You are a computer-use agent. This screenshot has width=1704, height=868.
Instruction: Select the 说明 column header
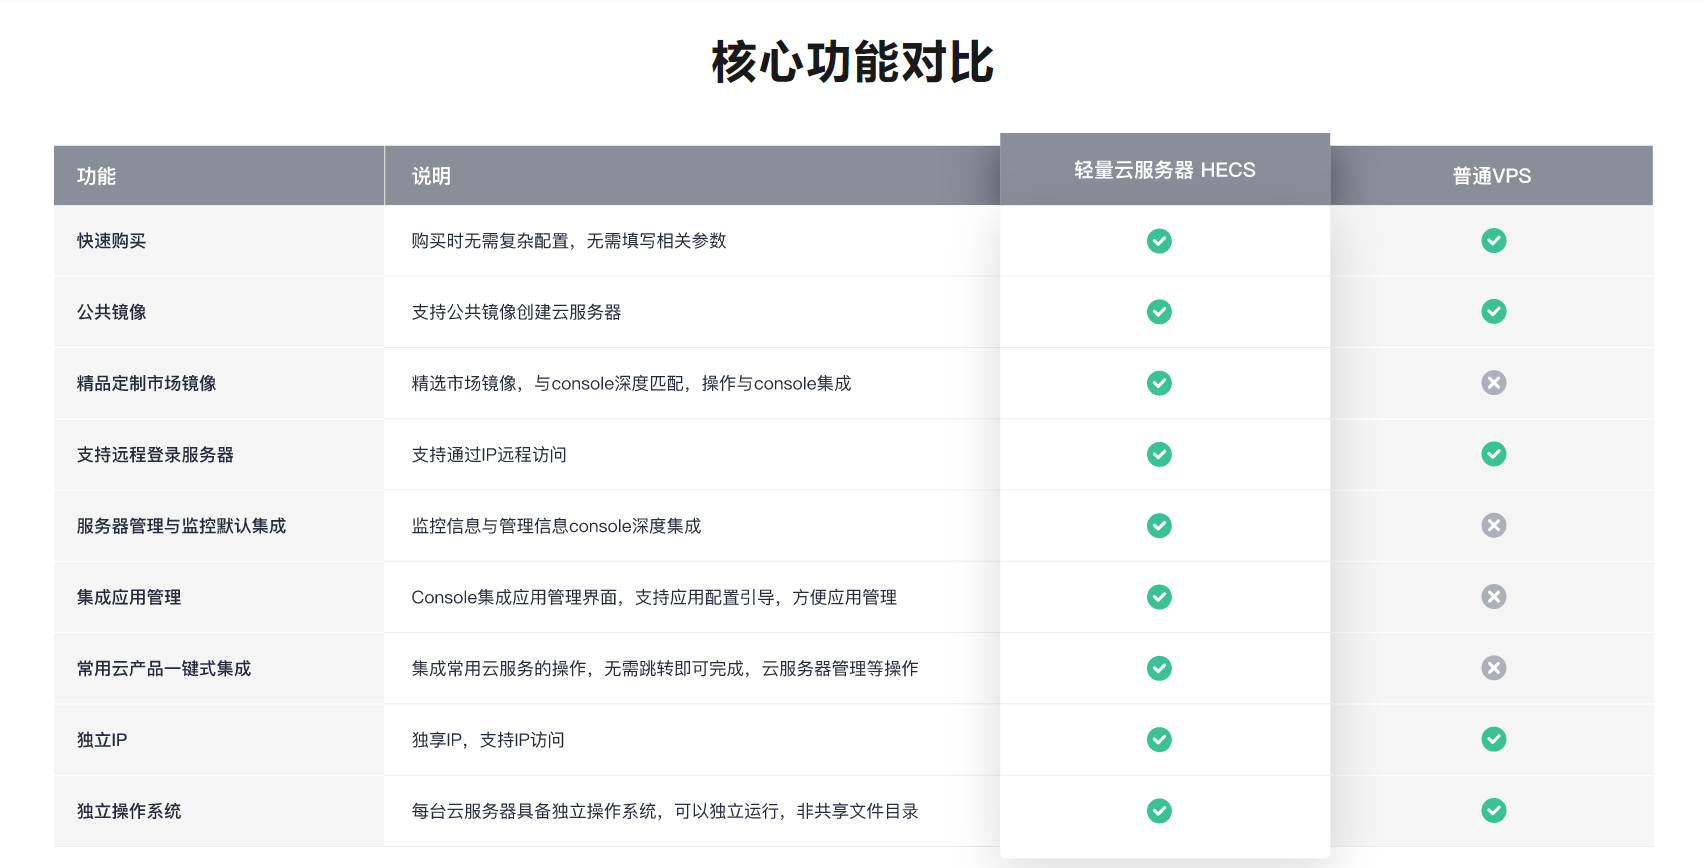[x=692, y=176]
